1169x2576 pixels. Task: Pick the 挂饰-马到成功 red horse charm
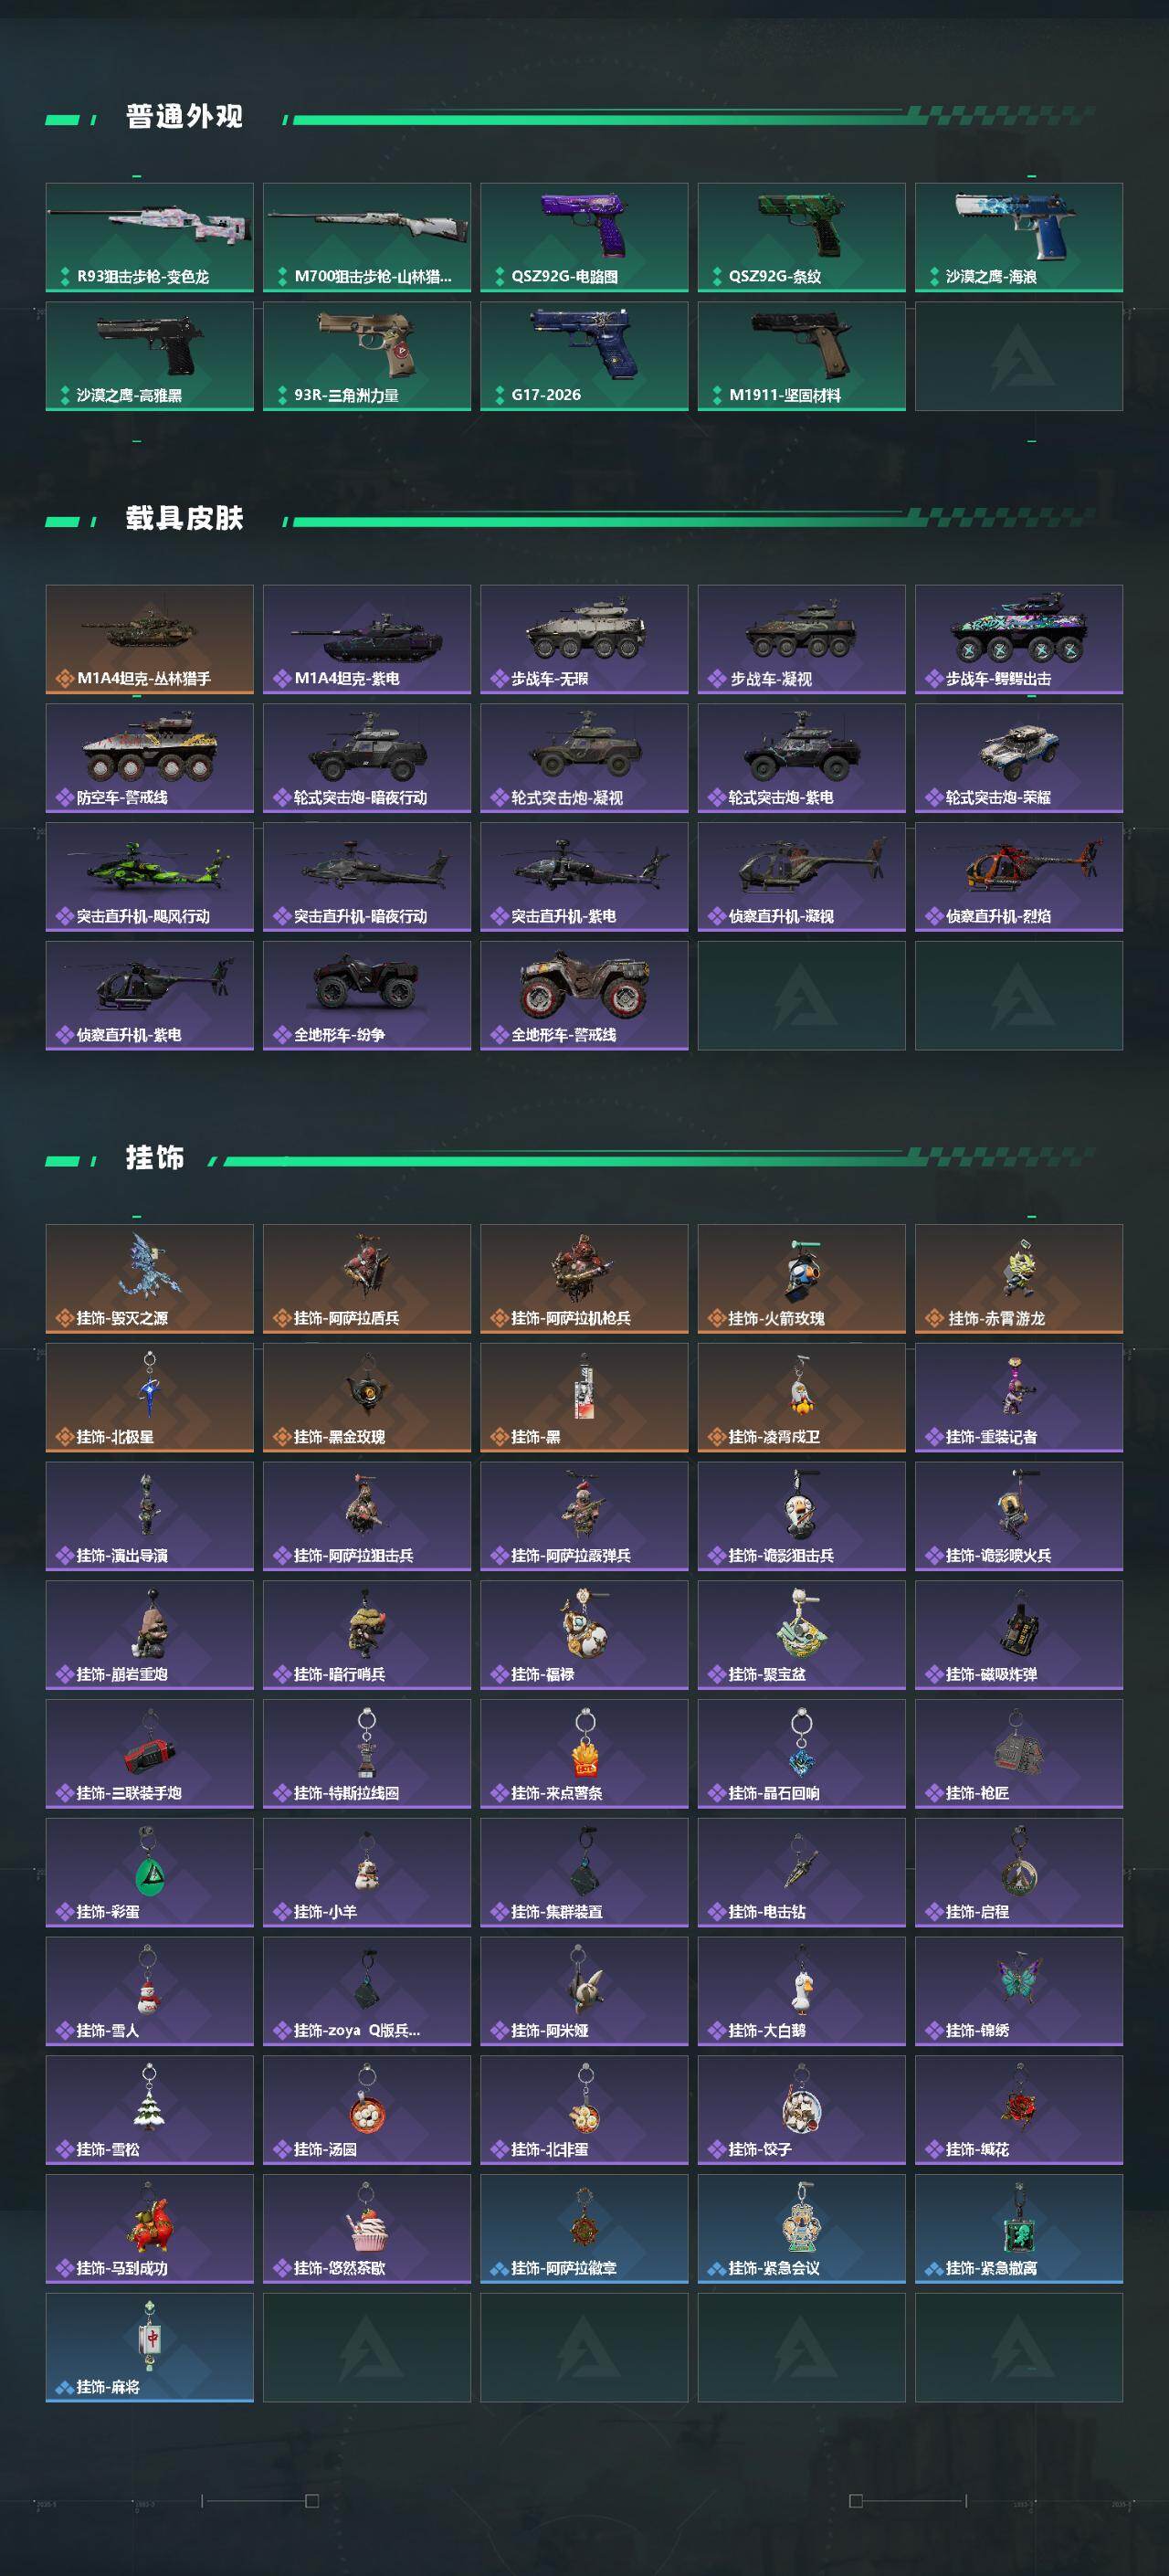(149, 2228)
